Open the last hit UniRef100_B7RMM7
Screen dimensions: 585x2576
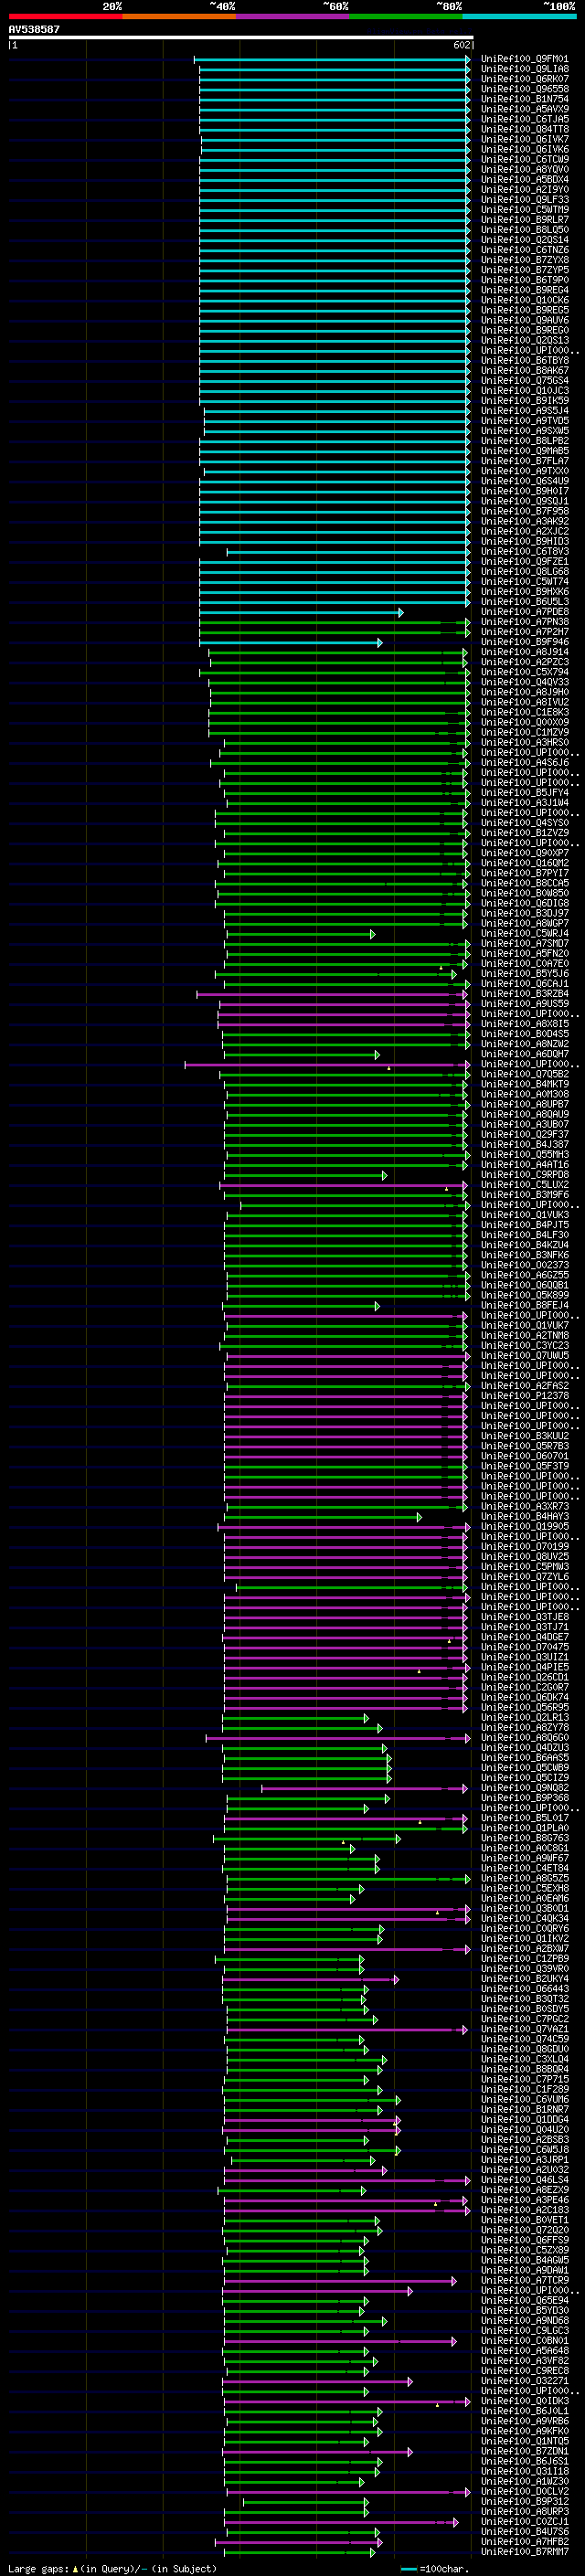[524, 2552]
